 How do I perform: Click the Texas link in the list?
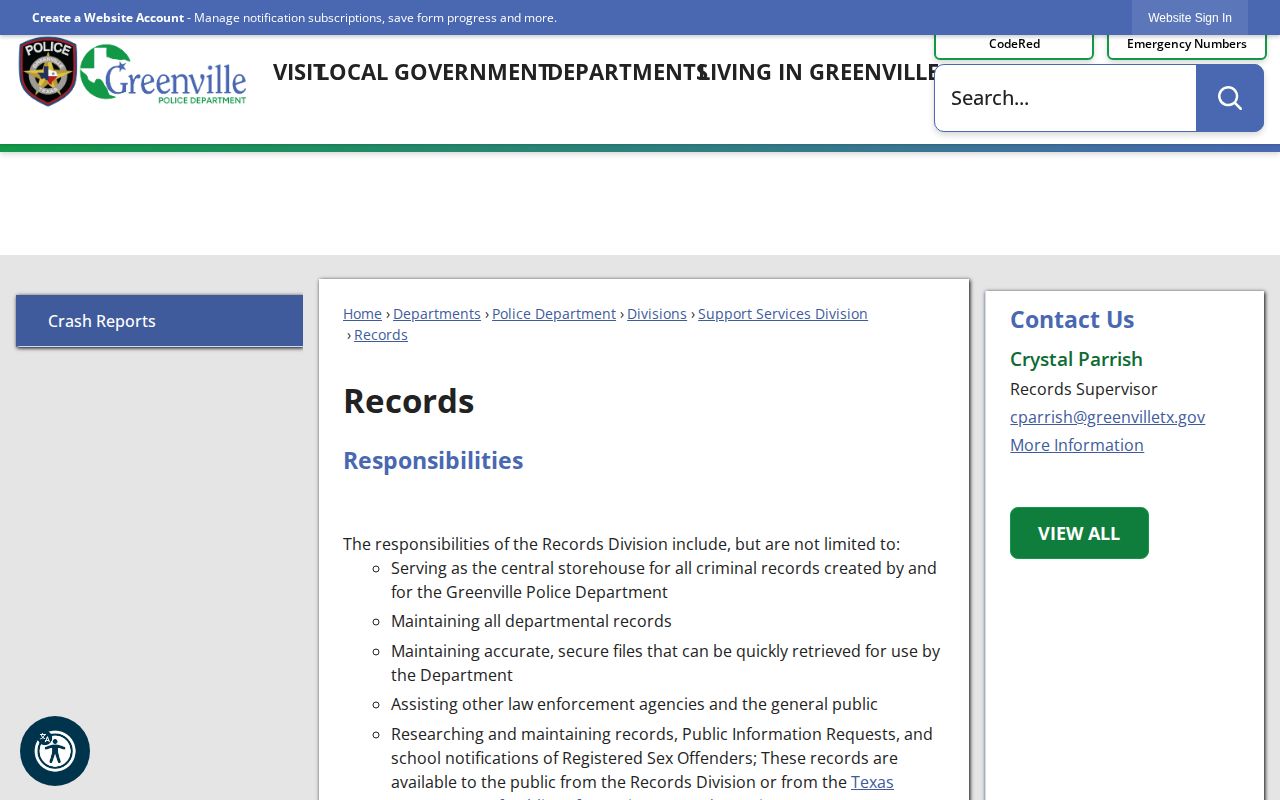[872, 782]
